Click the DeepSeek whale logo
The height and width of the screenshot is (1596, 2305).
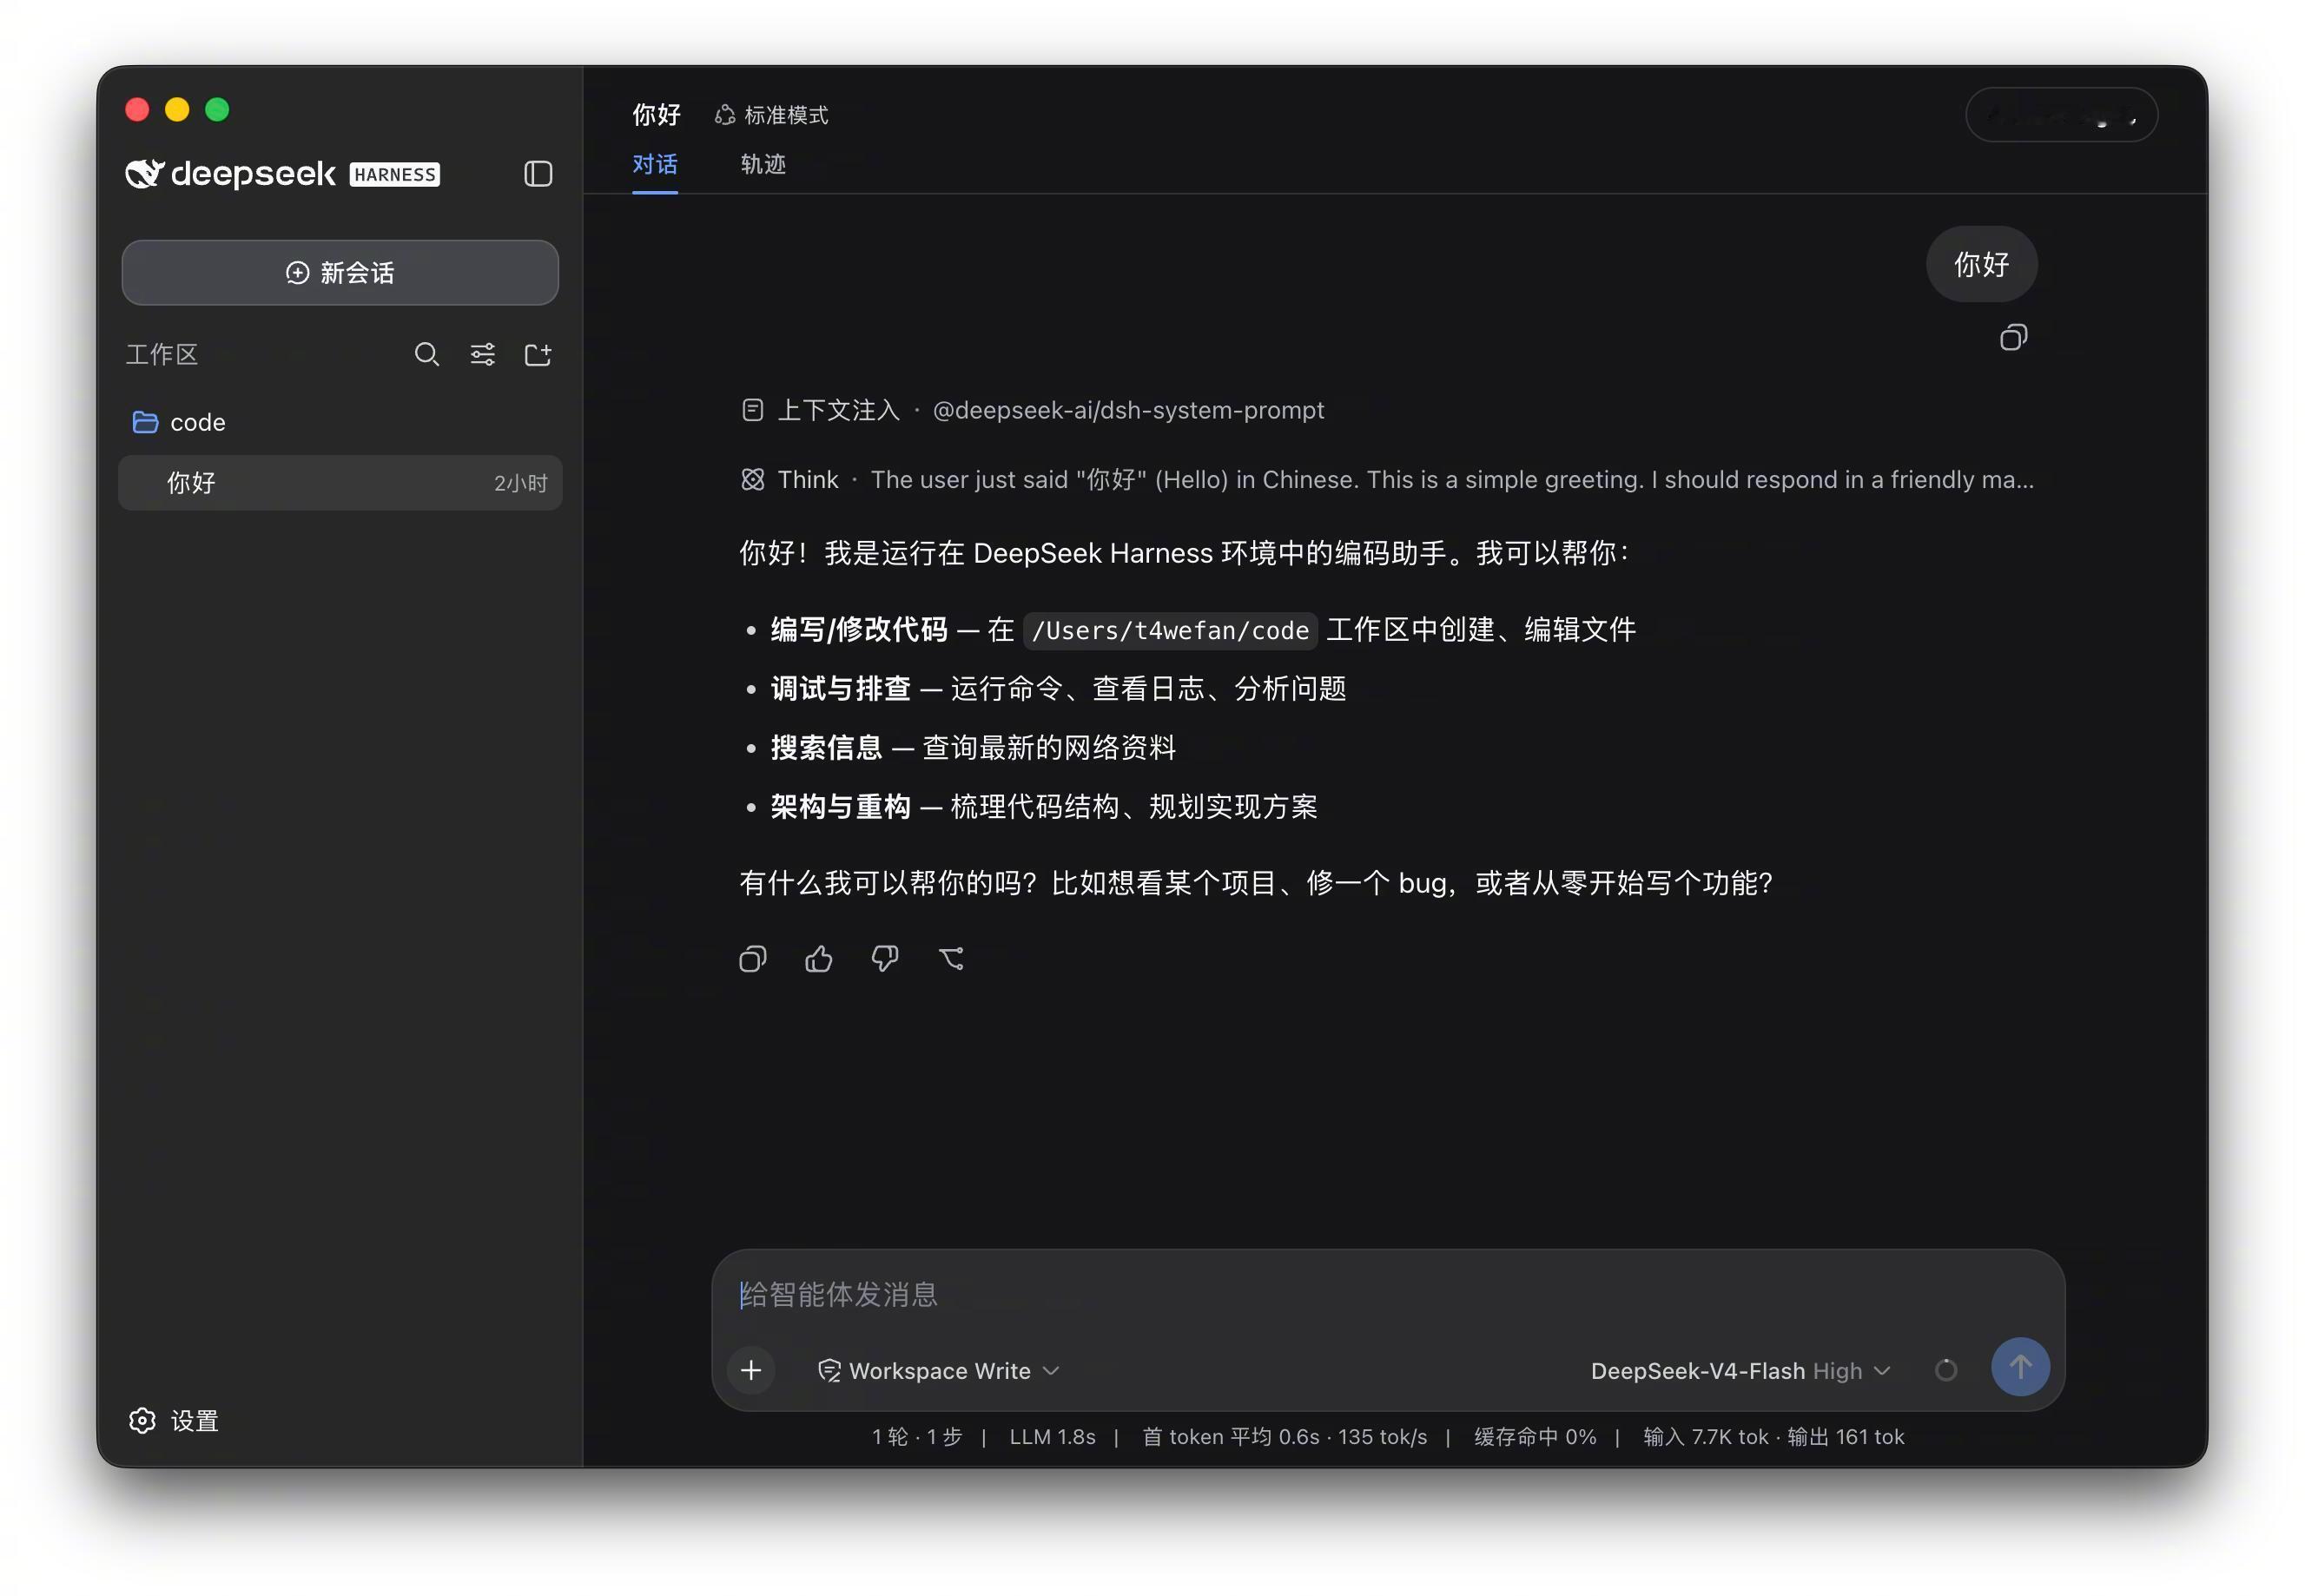tap(144, 174)
